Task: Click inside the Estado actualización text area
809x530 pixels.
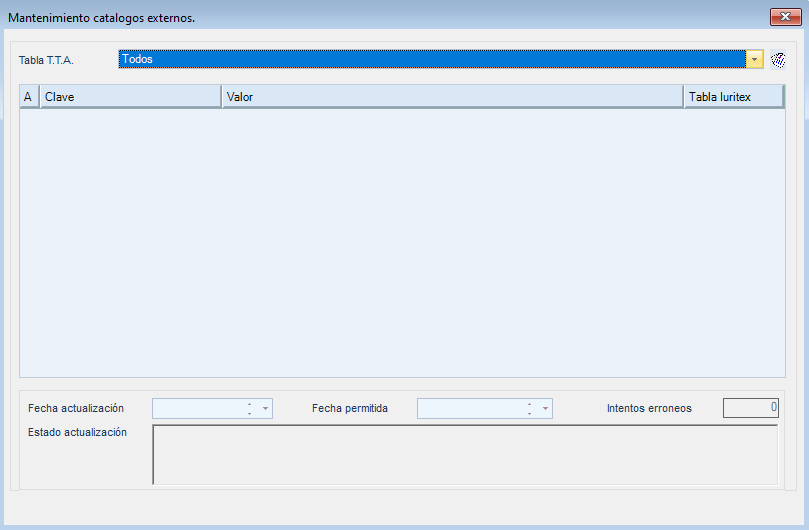Action: (465, 455)
